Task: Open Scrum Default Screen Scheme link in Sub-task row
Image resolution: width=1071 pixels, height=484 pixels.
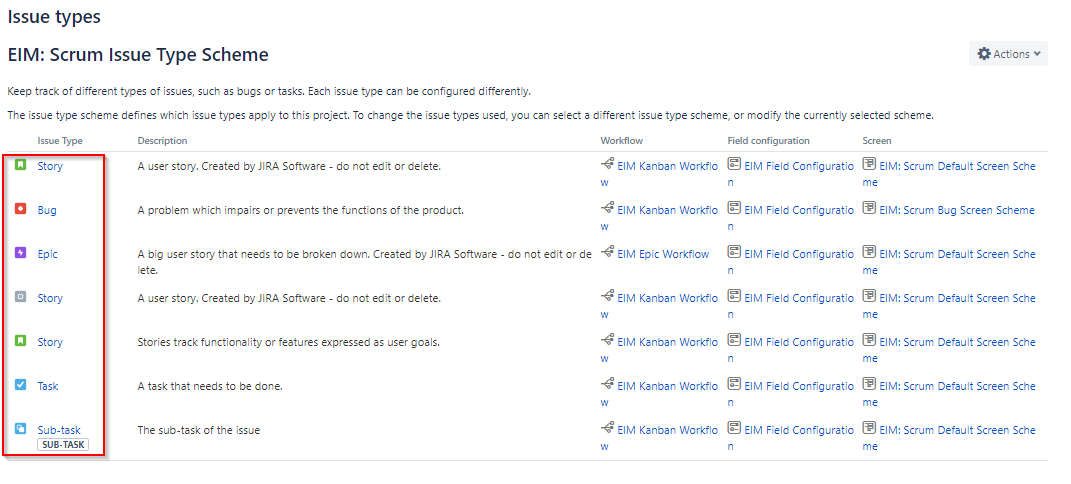Action: (949, 438)
